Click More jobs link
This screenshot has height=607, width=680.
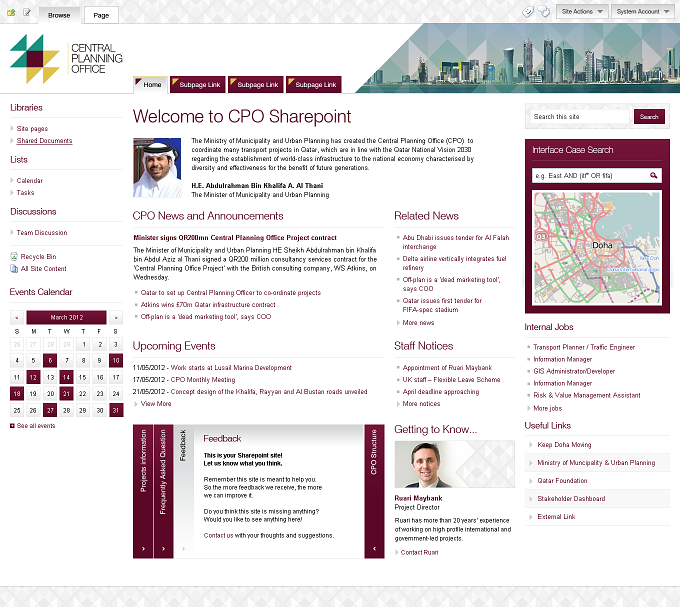(547, 408)
